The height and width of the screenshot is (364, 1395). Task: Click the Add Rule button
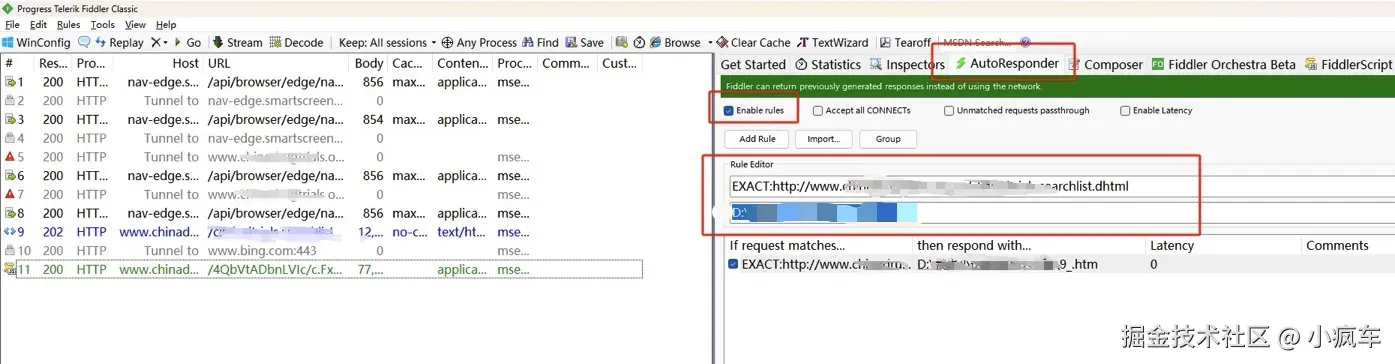758,139
